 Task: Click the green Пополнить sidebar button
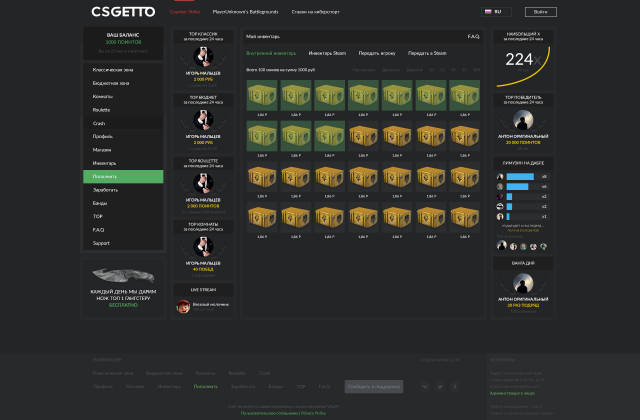(123, 176)
